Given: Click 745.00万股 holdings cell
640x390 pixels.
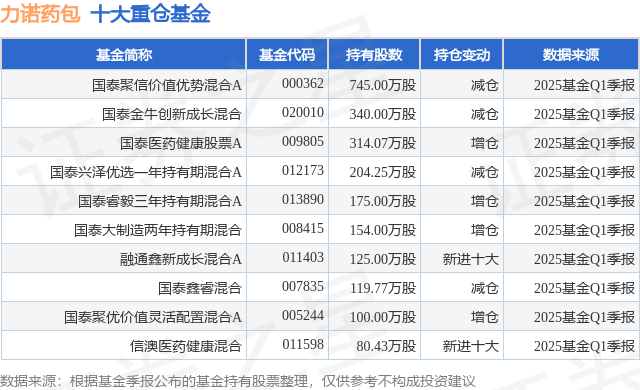Looking at the screenshot, I should [382, 85].
